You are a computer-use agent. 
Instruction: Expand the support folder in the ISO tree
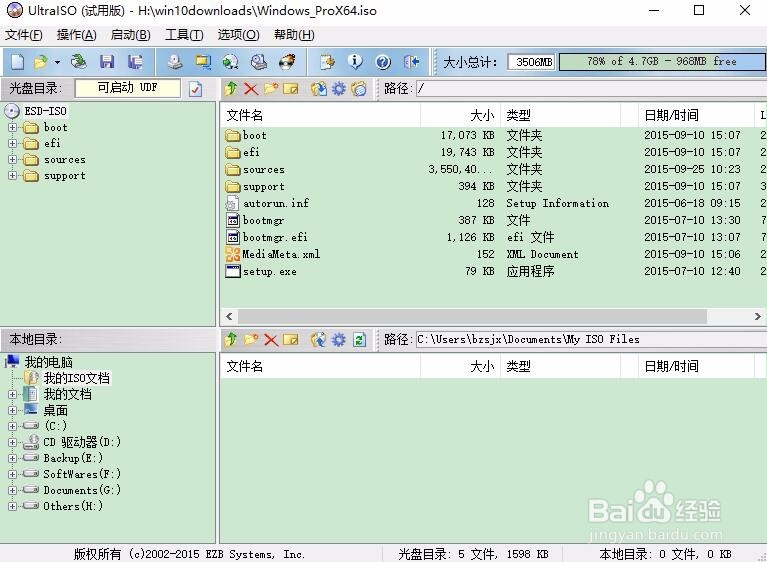(x=13, y=176)
